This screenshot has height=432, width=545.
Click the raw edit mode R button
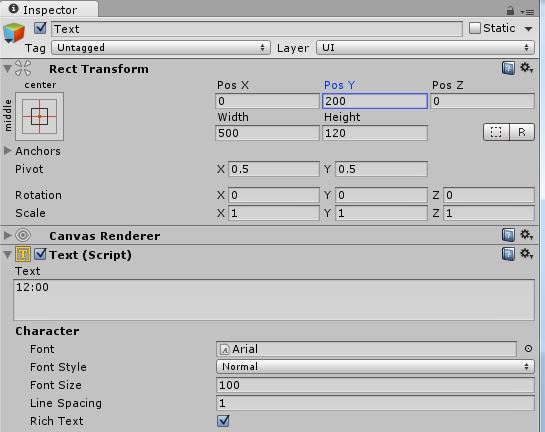pyautogui.click(x=522, y=132)
